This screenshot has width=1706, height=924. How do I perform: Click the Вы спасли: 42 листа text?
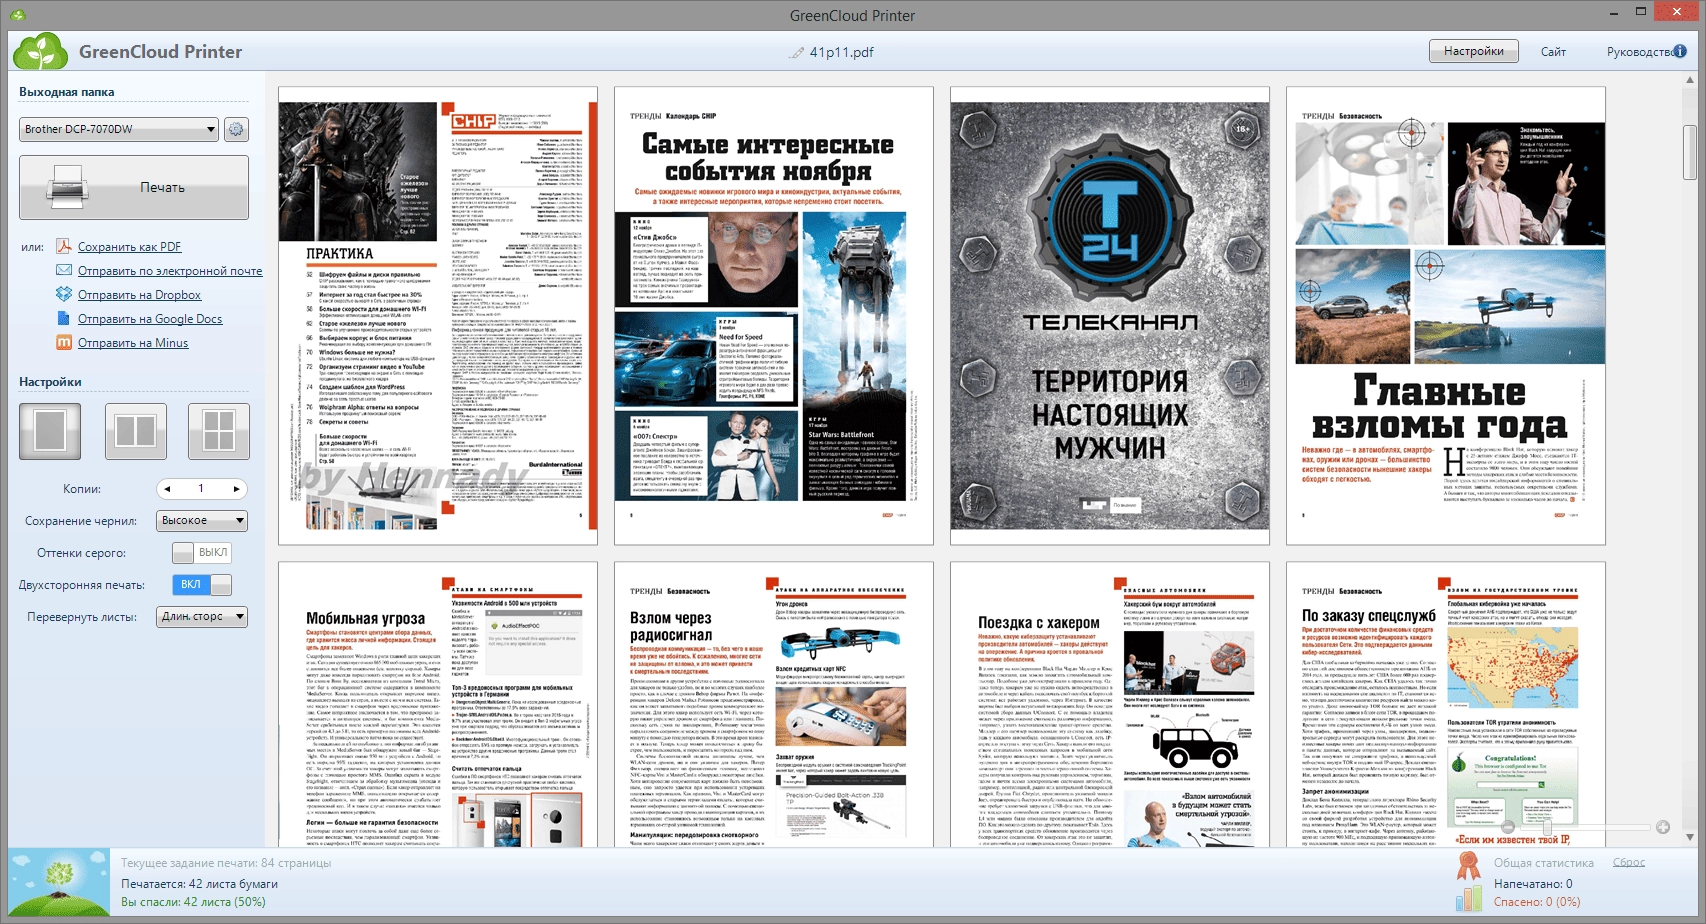coord(193,902)
